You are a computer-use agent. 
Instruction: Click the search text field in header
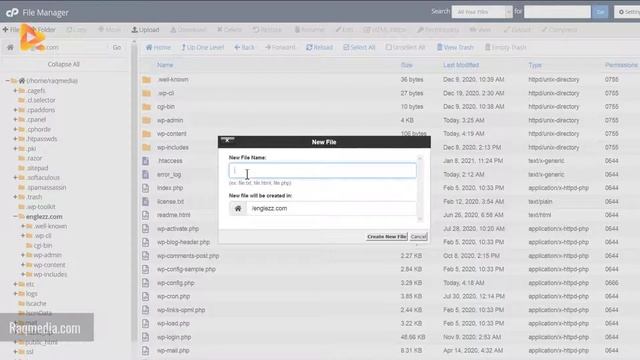[557, 12]
